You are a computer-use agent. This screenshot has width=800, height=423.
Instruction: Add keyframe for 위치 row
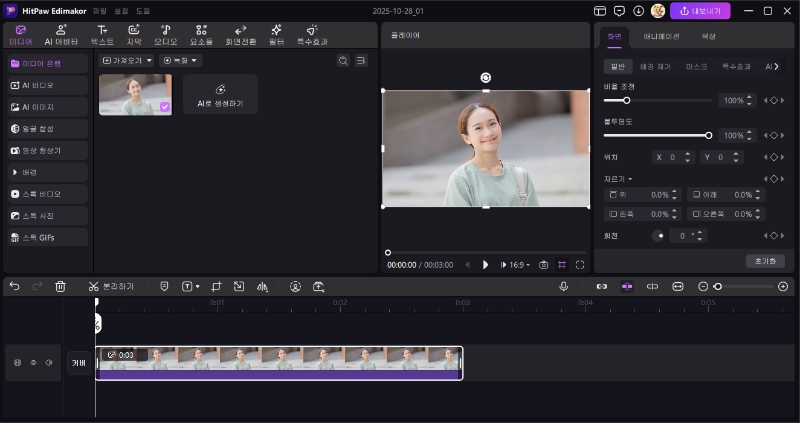pyautogui.click(x=774, y=157)
